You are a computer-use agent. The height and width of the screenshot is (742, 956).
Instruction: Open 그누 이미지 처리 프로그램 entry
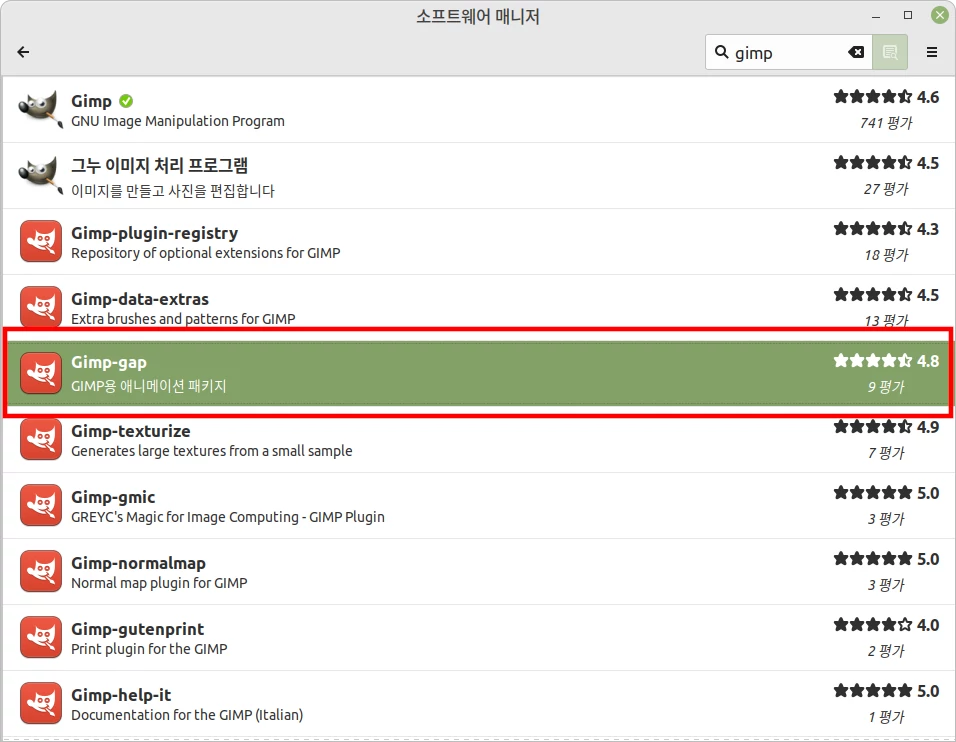[x=160, y=166]
